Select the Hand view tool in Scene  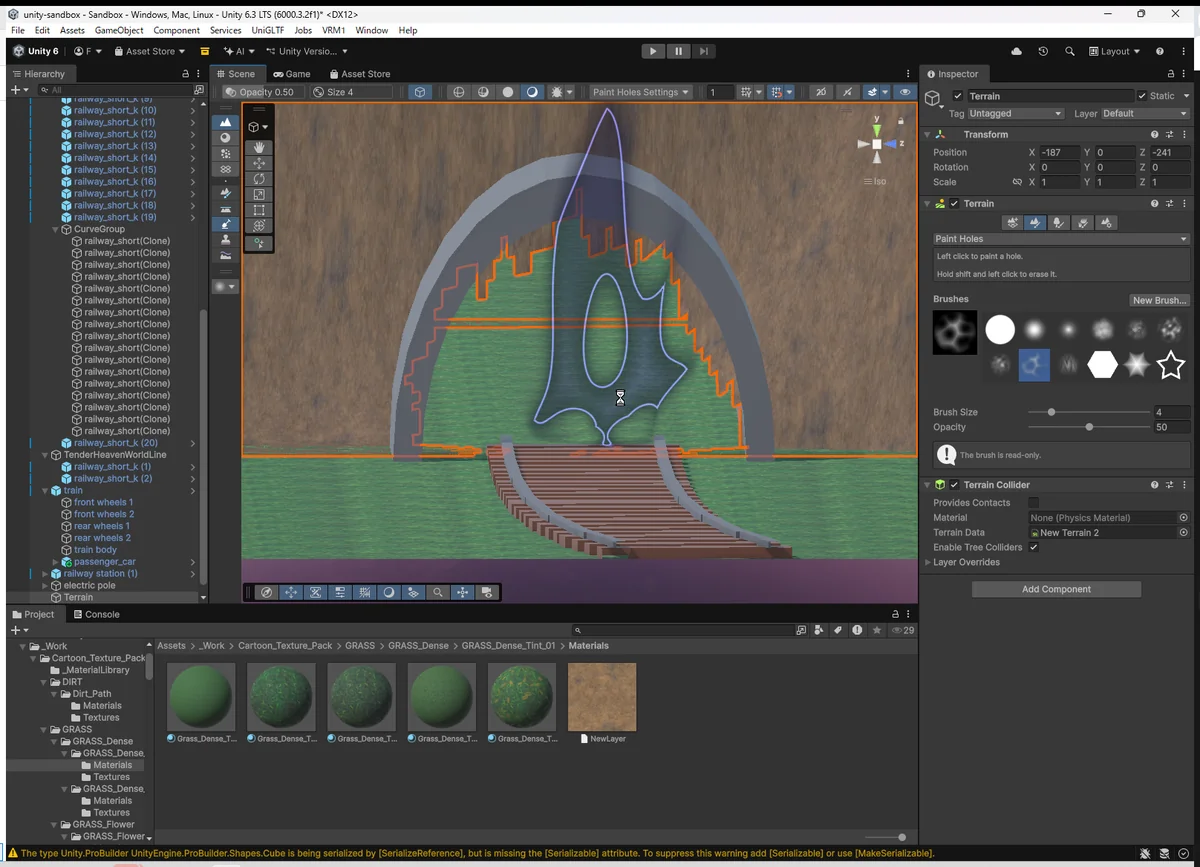(x=260, y=147)
